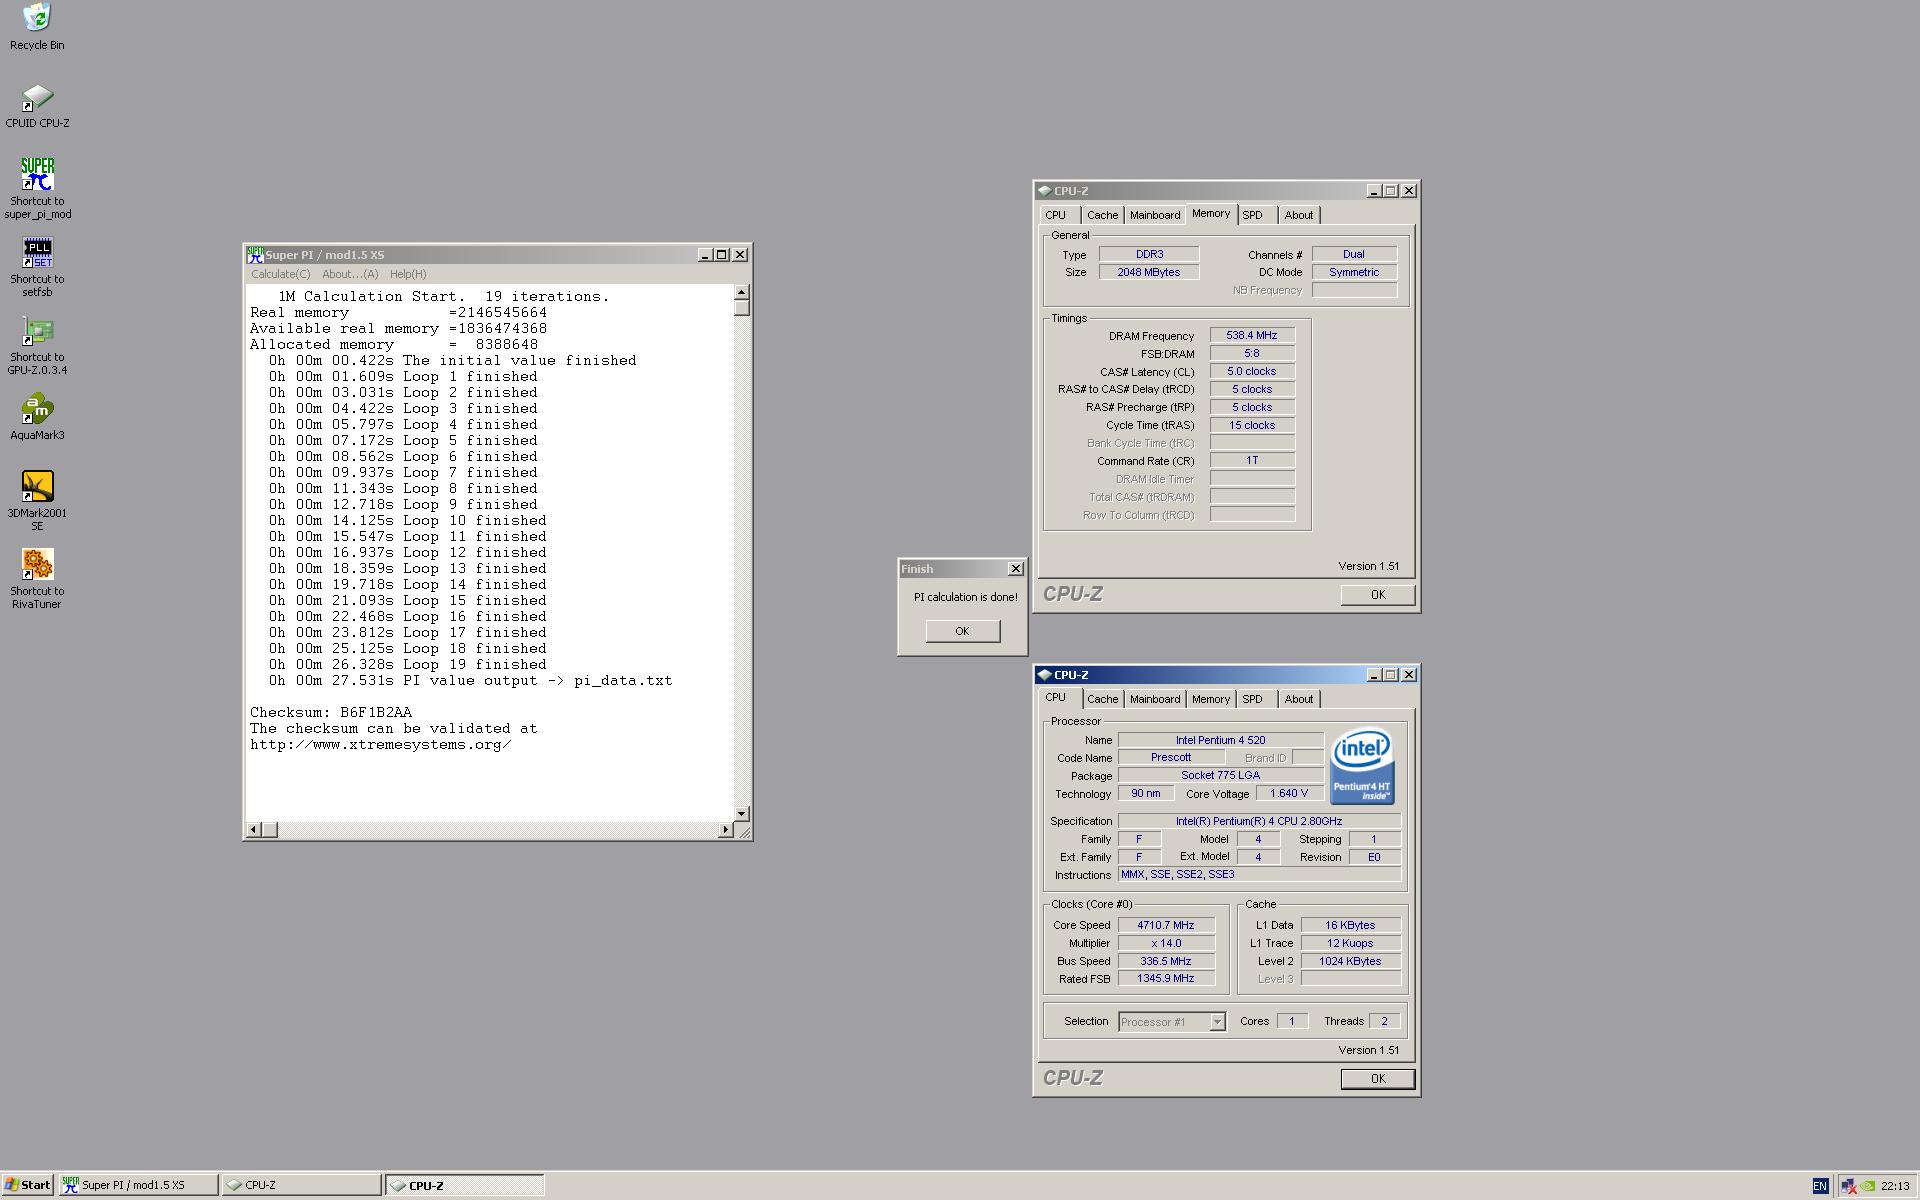Open About tab in upper CPU-Z window

[x=1299, y=215]
